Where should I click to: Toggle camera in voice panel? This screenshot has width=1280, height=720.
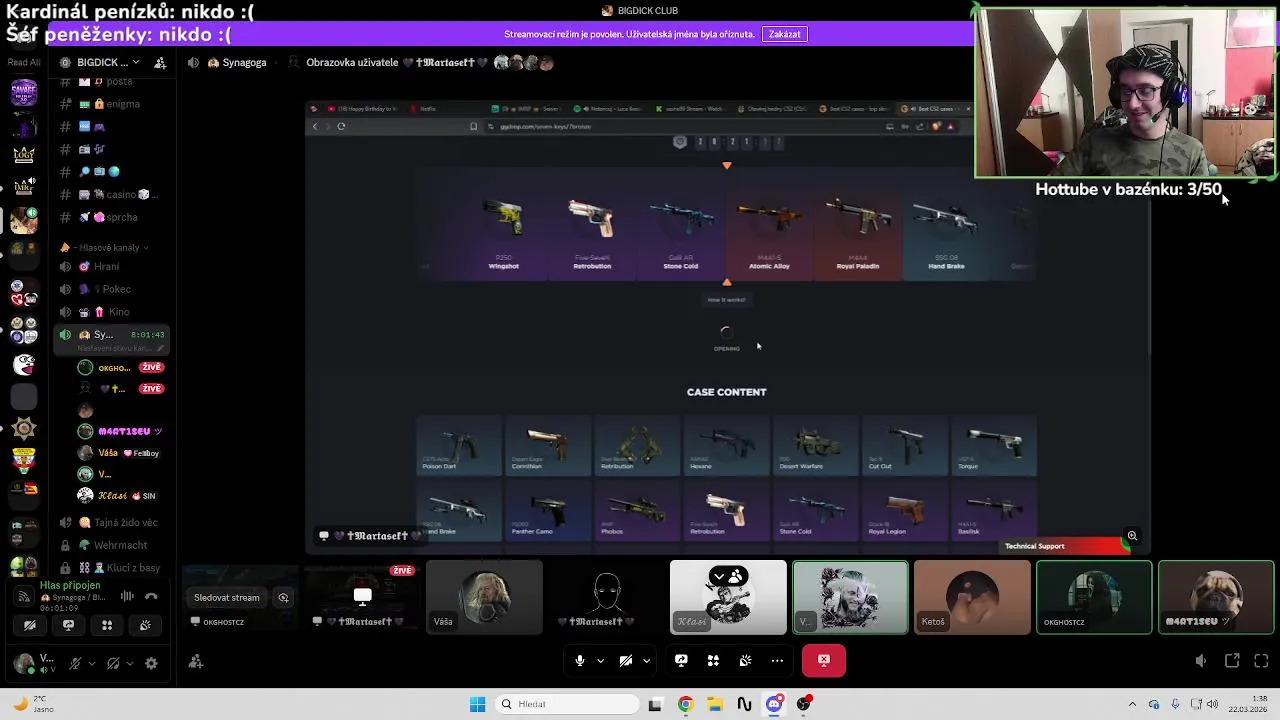click(30, 625)
